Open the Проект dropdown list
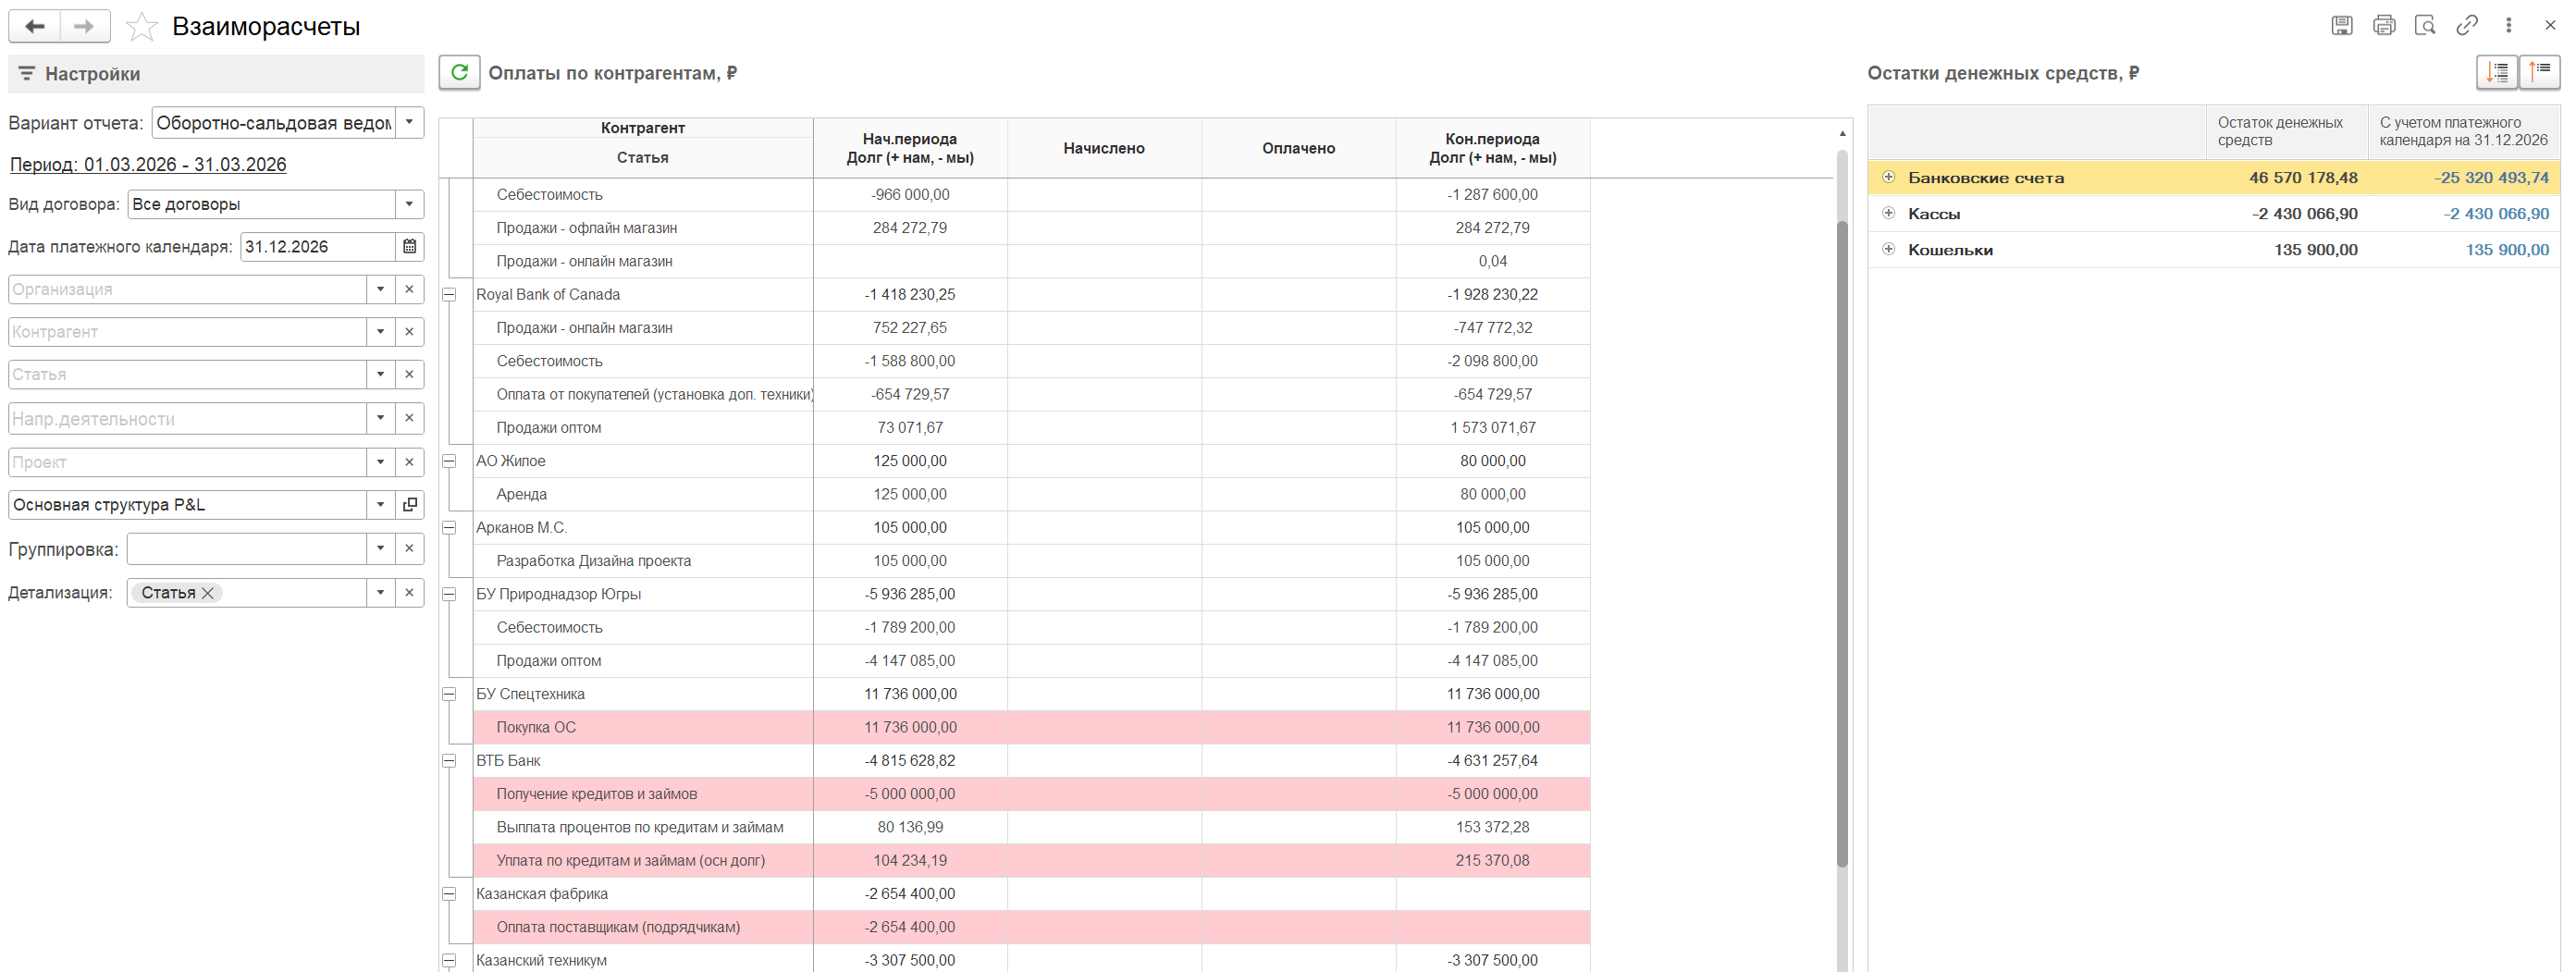The height and width of the screenshot is (972, 2576). pos(380,462)
